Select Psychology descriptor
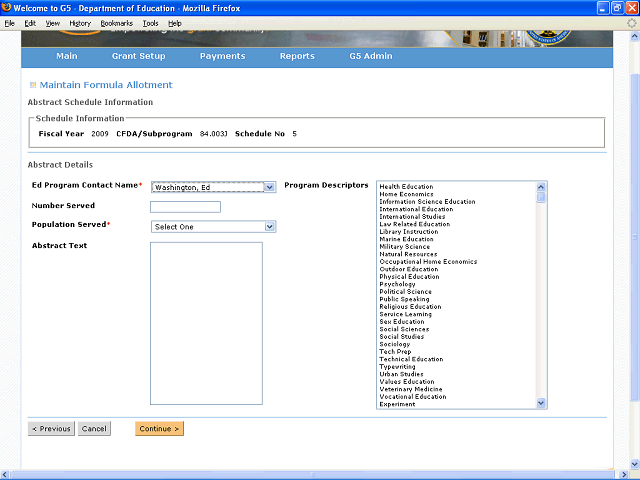This screenshot has width=640, height=480. click(x=398, y=284)
